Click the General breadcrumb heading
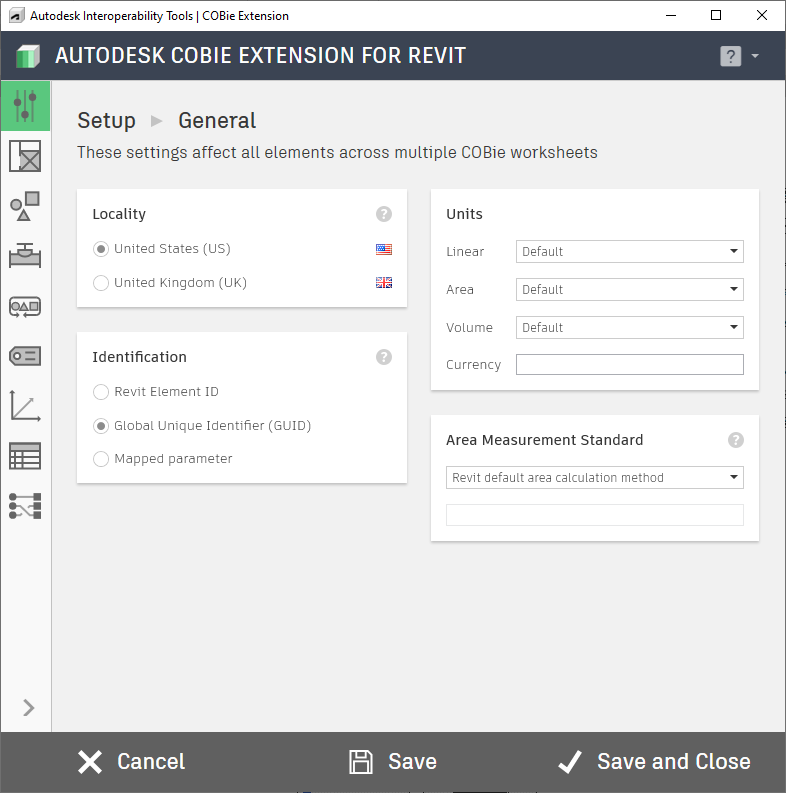The image size is (786, 793). [x=217, y=120]
